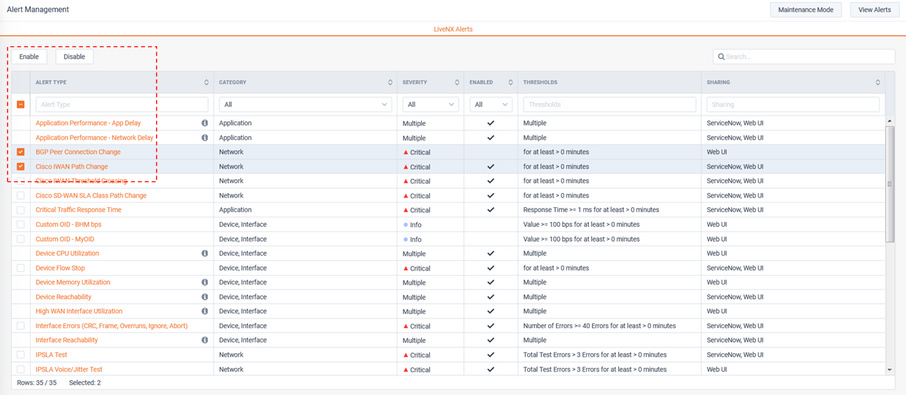Uncheck BGP Peer Connection Change row checkbox
The image size is (906, 395).
tap(21, 152)
